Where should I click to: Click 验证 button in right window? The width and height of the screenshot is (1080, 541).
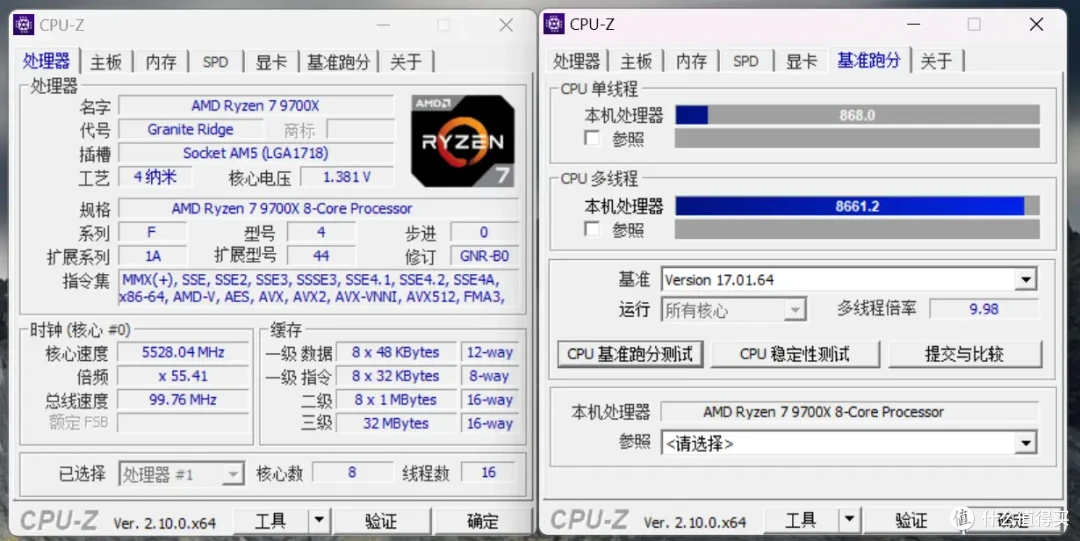coord(911,520)
